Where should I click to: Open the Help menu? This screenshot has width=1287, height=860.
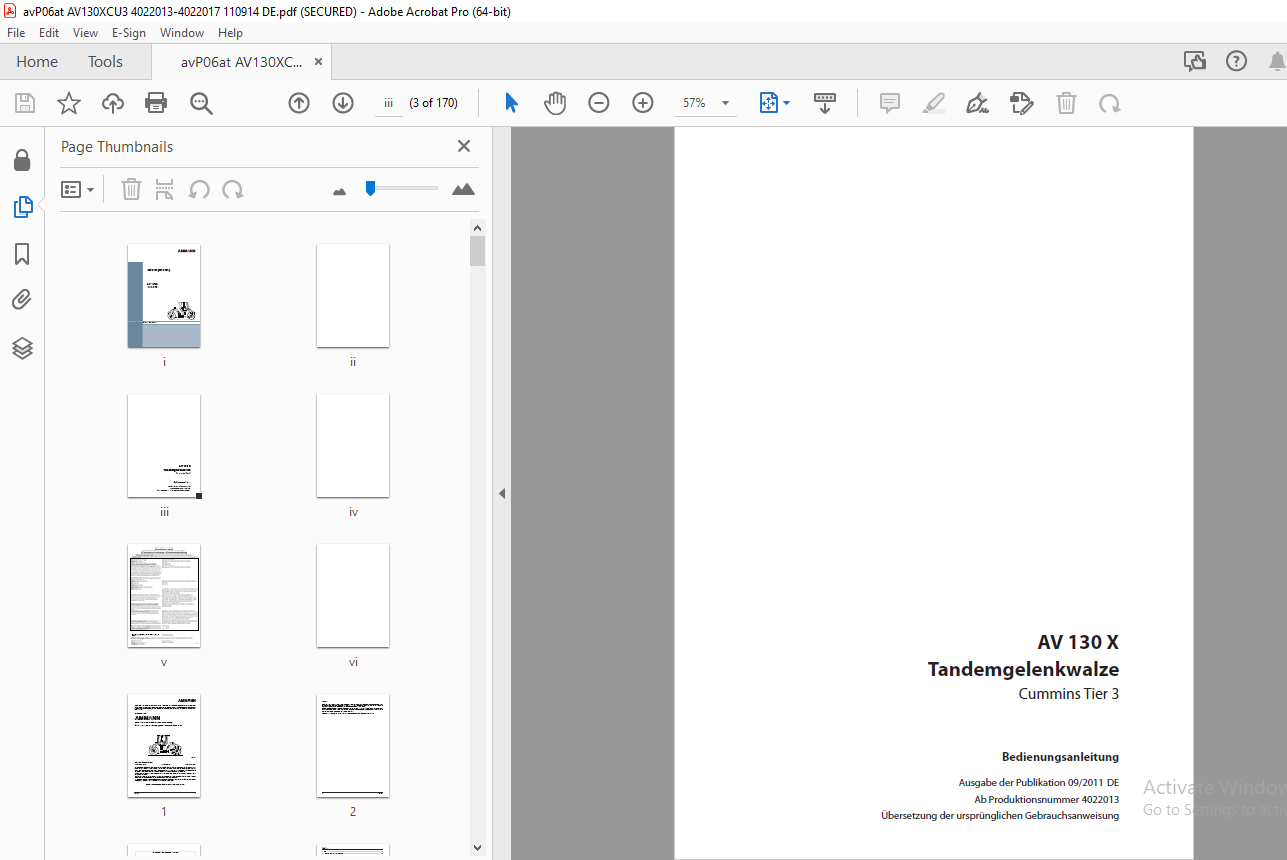click(230, 33)
